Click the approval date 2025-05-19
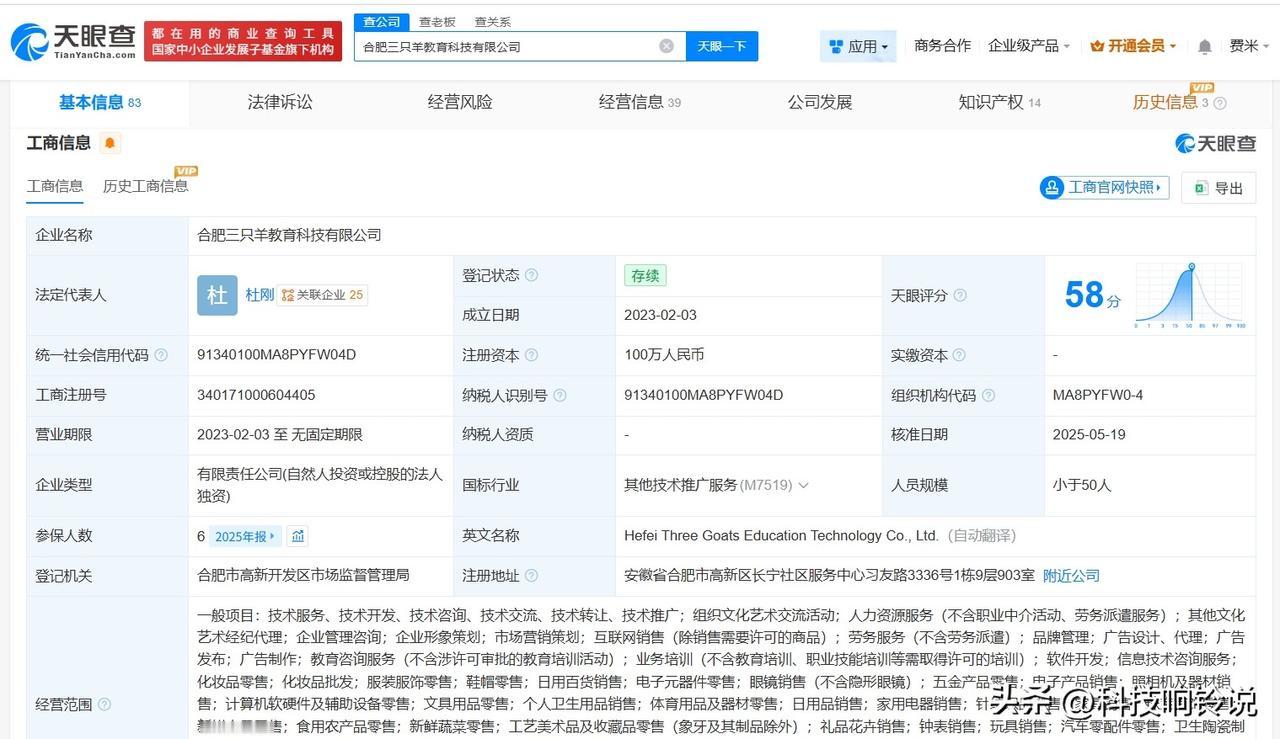The width and height of the screenshot is (1280, 739). pyautogui.click(x=1089, y=435)
